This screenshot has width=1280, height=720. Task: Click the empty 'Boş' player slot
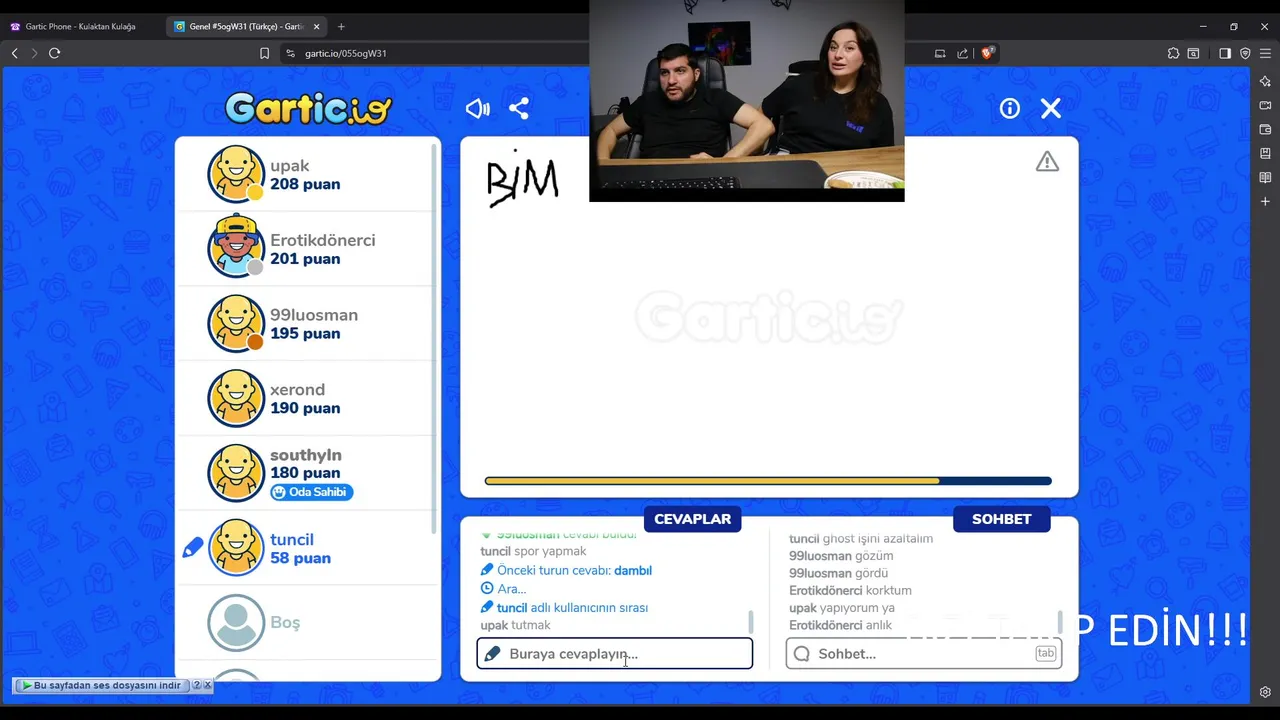tap(308, 622)
